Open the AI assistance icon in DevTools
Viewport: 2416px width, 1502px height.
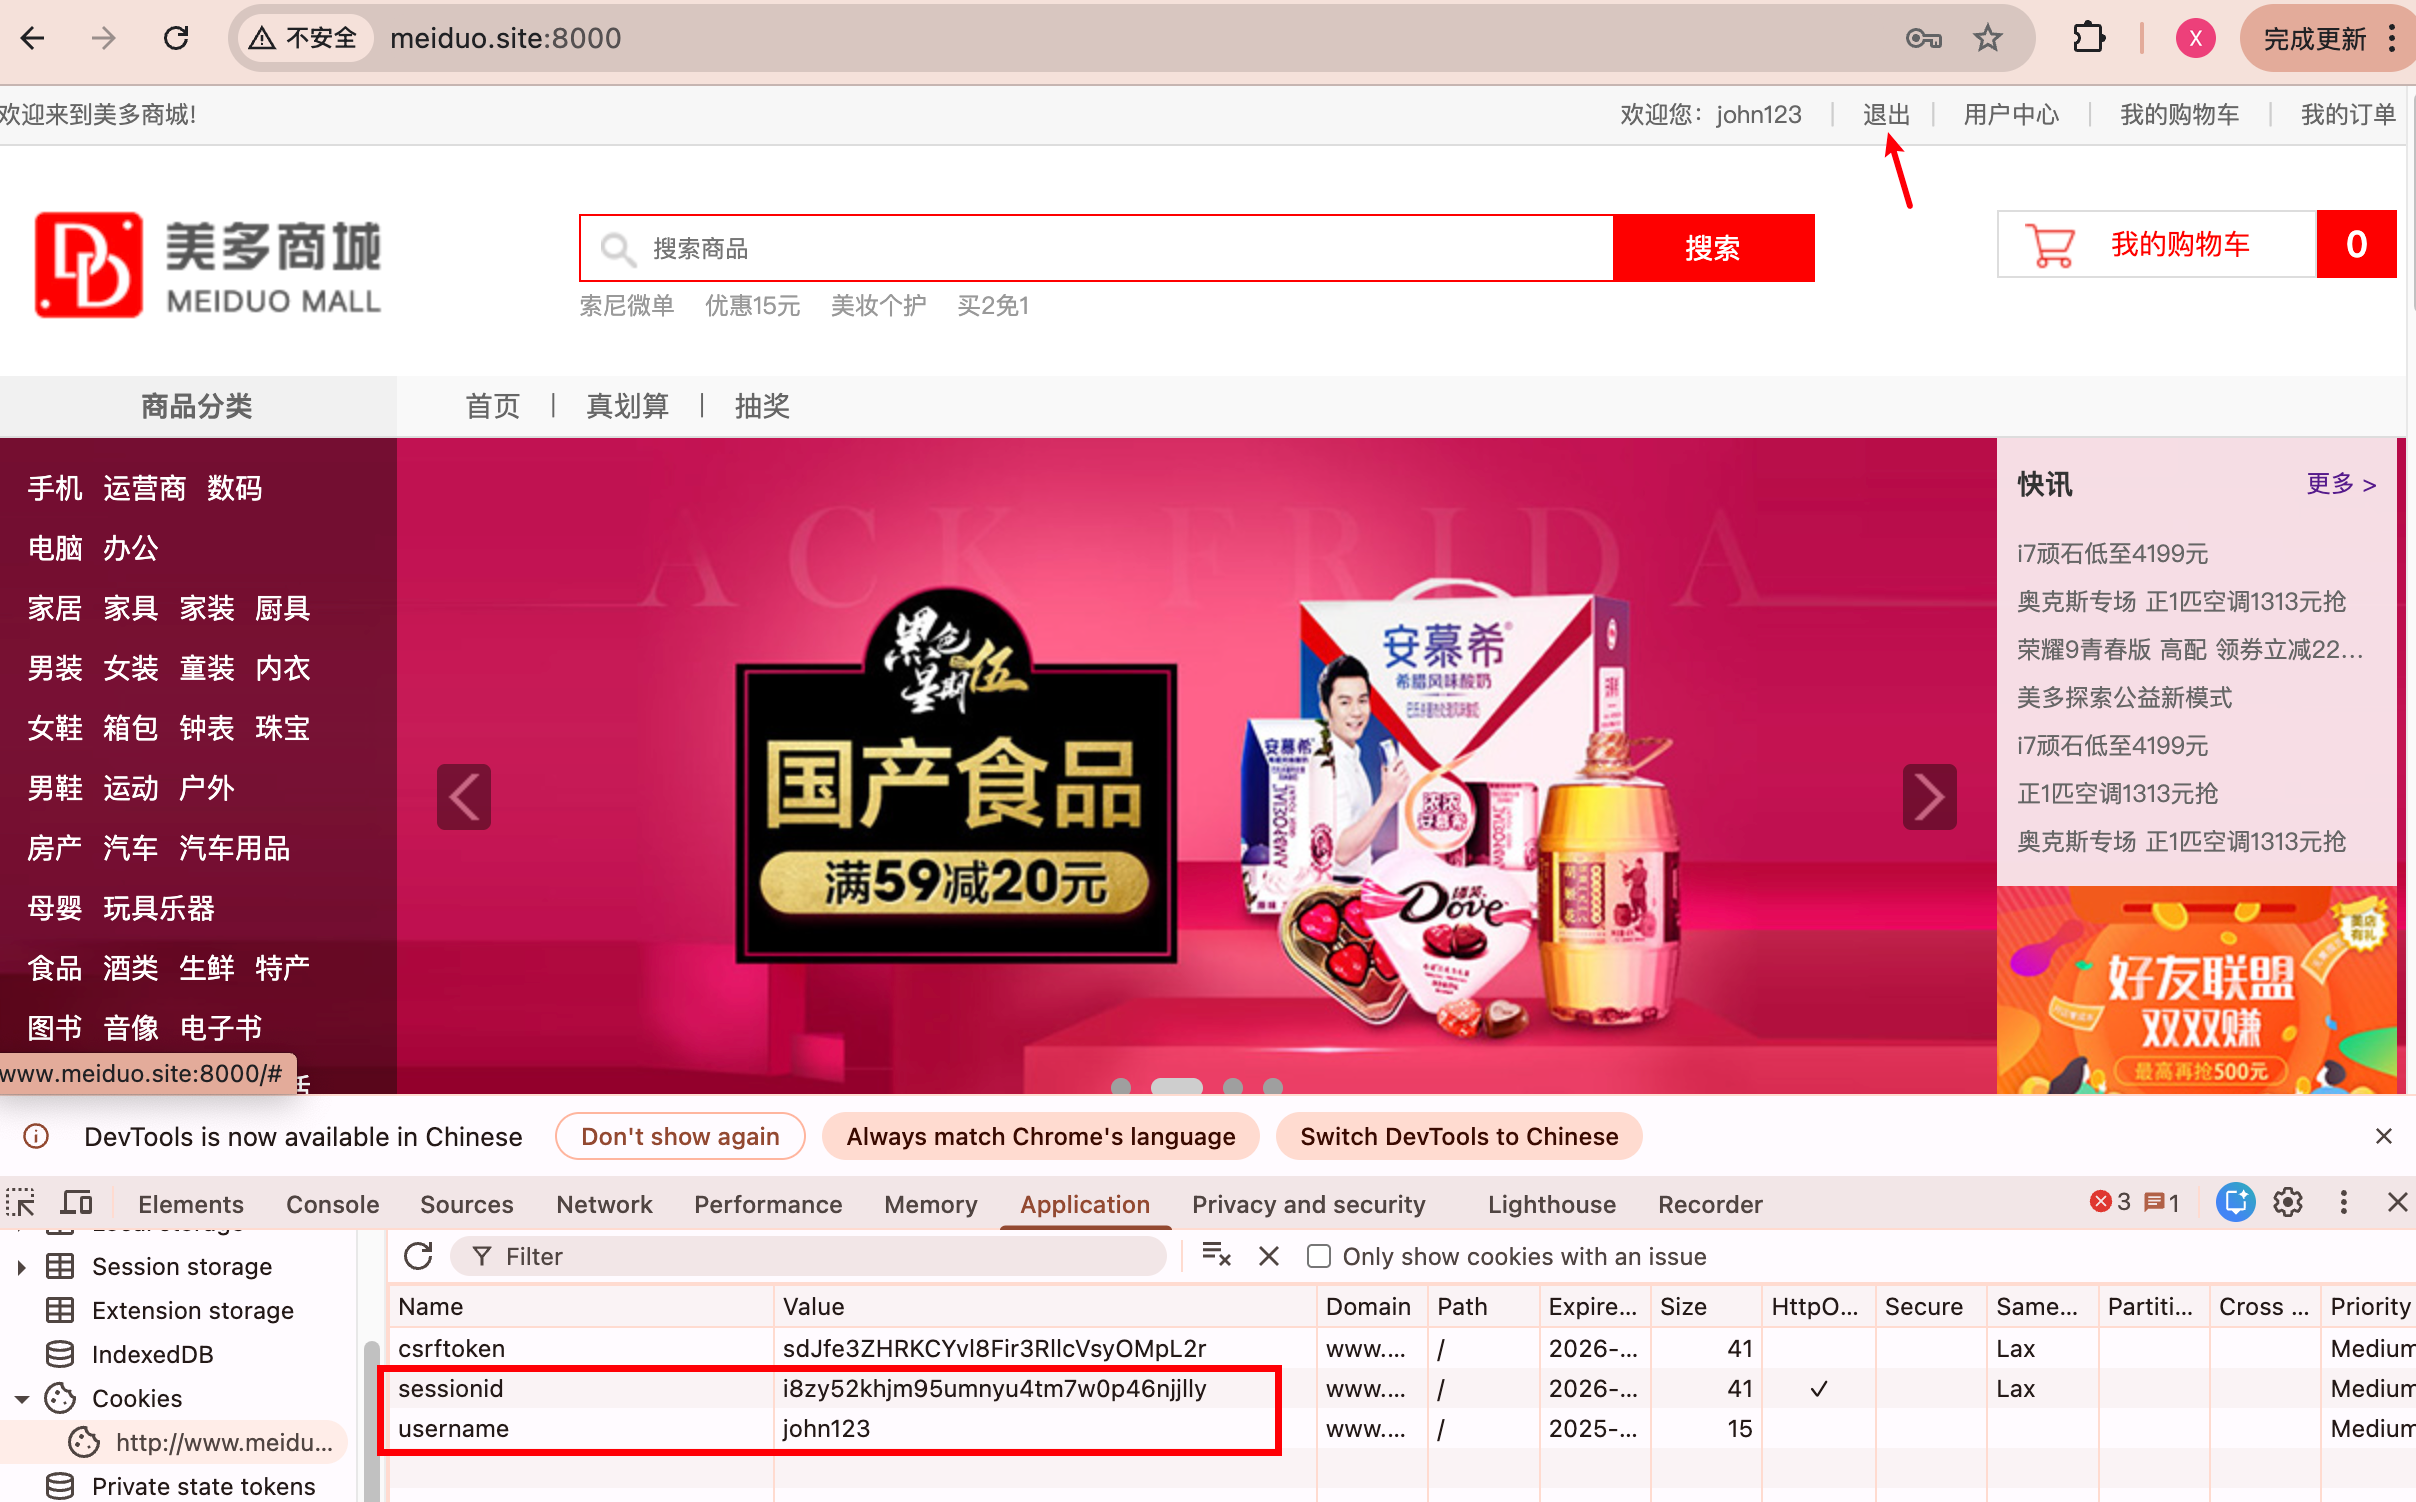point(2235,1203)
